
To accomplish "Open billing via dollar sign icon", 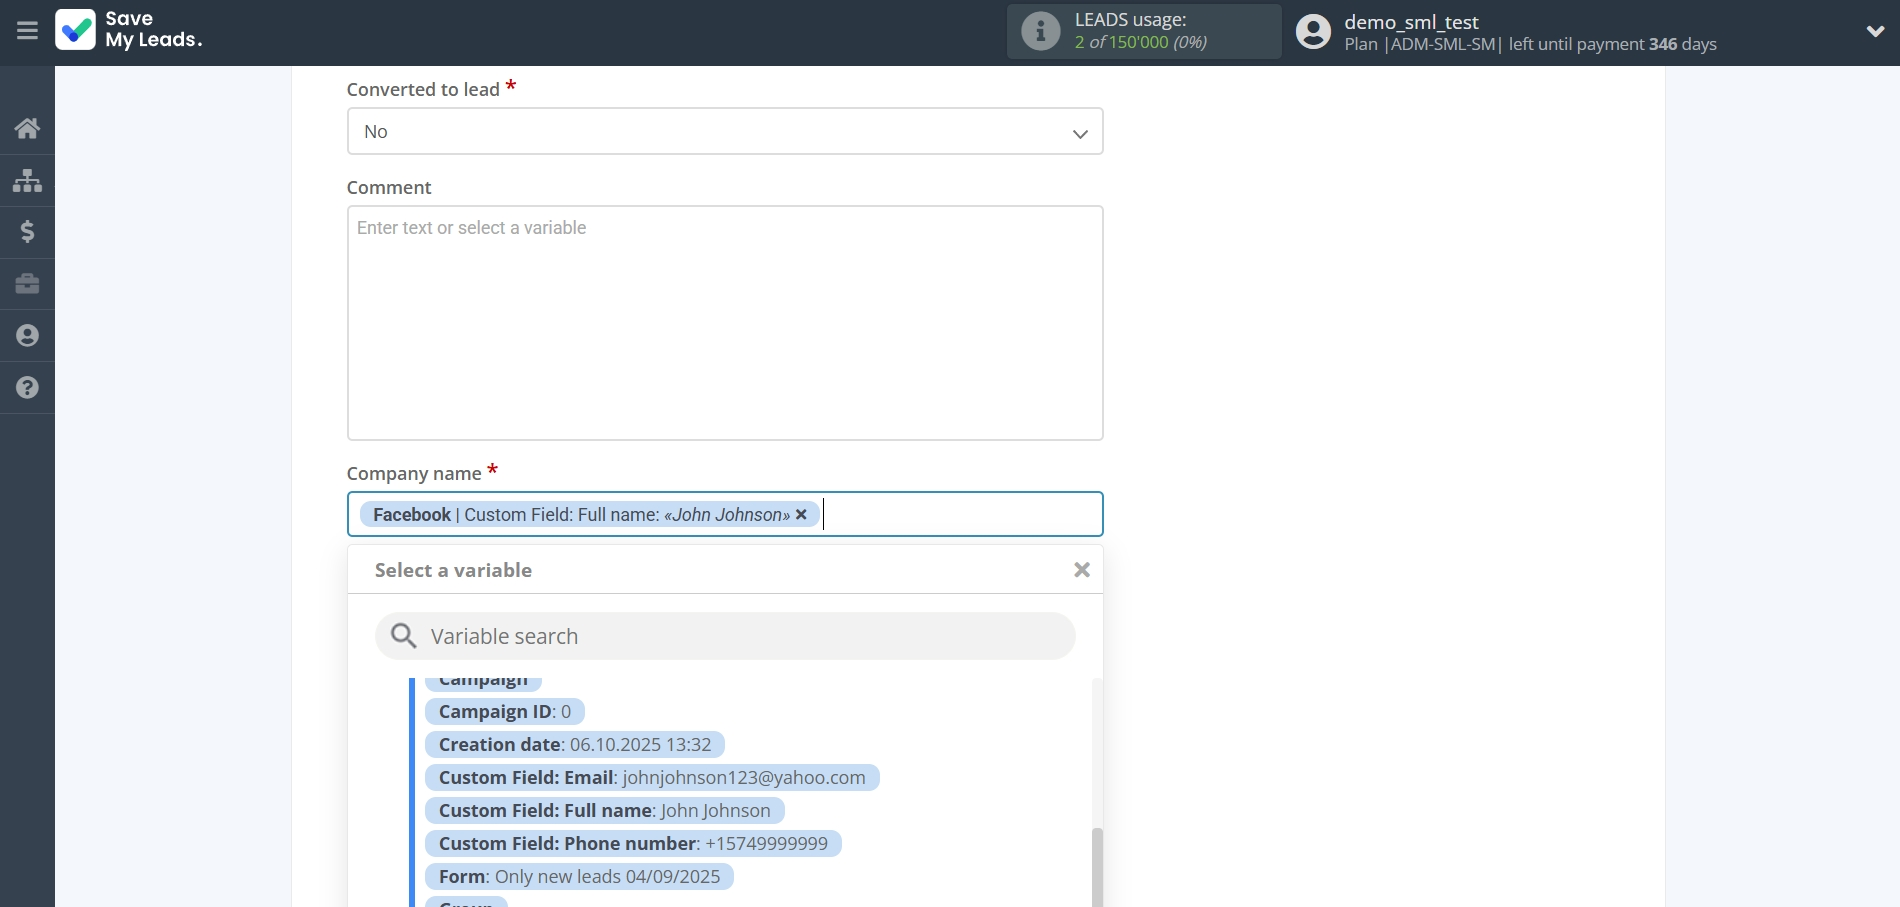I will 27,232.
